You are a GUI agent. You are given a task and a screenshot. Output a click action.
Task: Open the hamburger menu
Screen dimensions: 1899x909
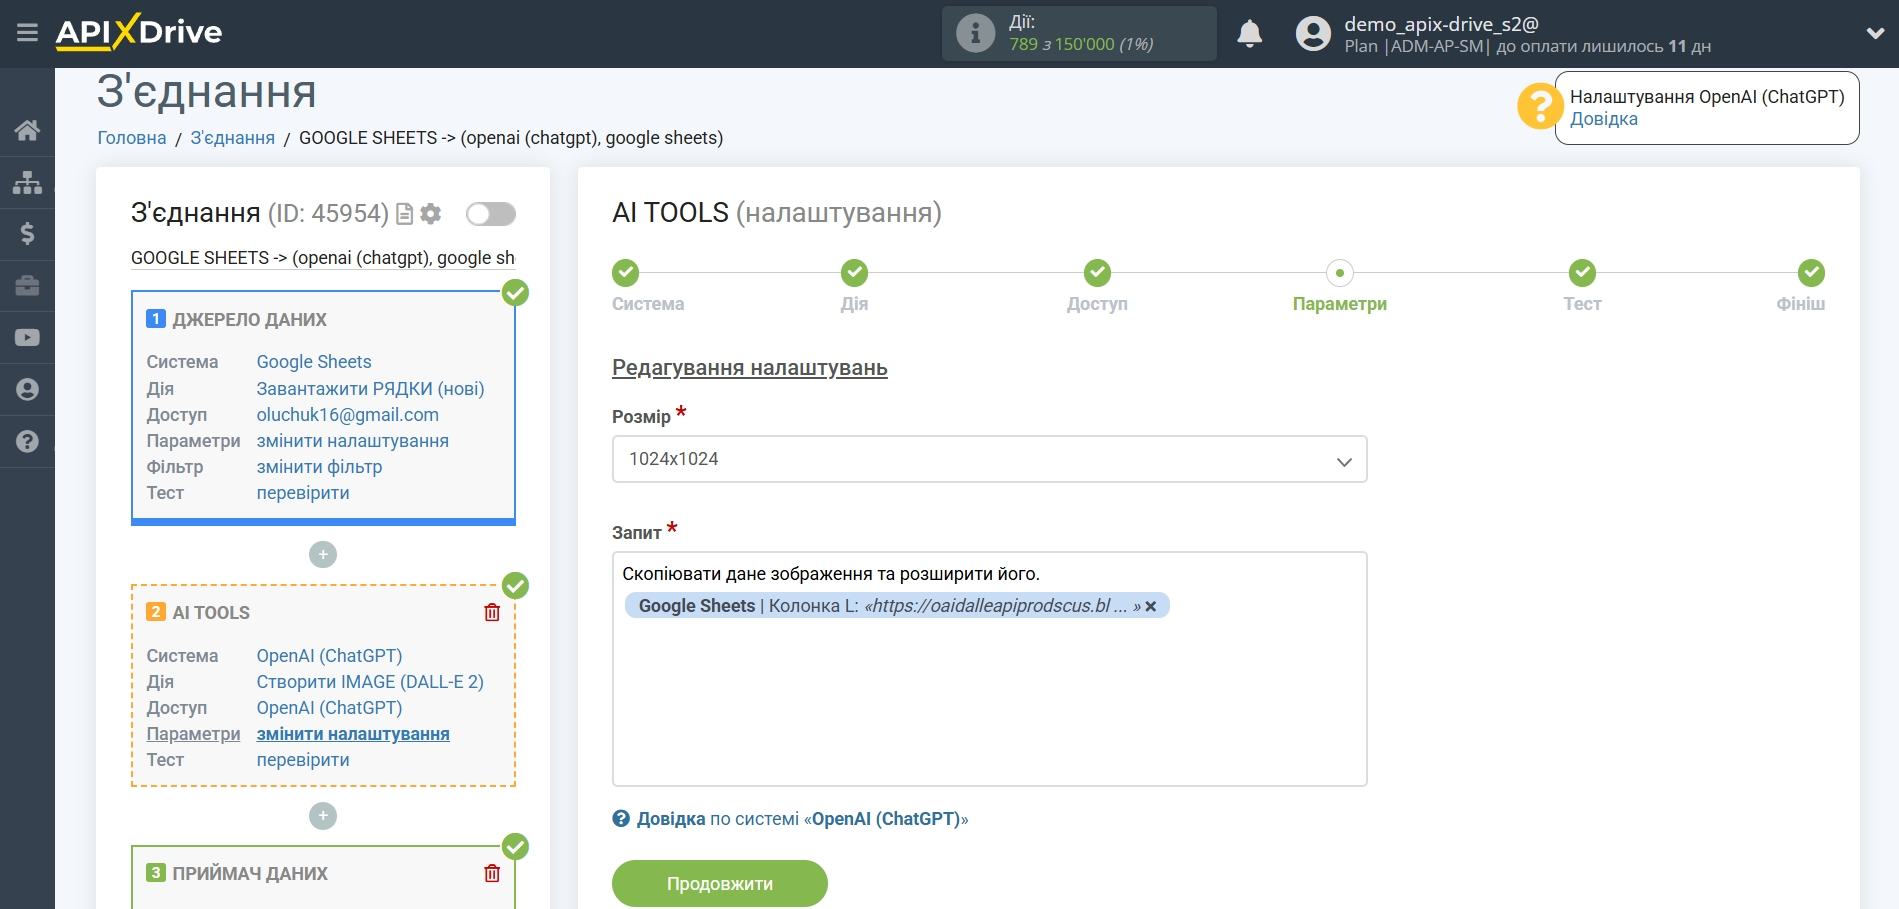tap(27, 33)
